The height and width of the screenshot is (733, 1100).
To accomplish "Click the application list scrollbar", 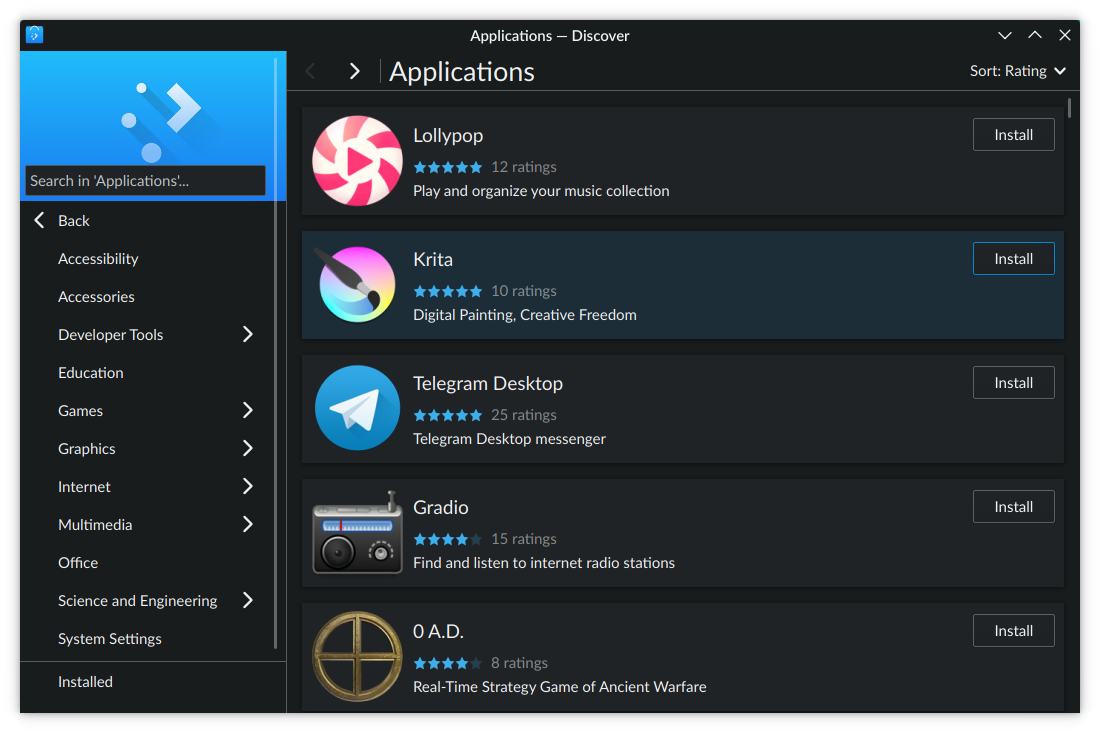I will [1069, 108].
